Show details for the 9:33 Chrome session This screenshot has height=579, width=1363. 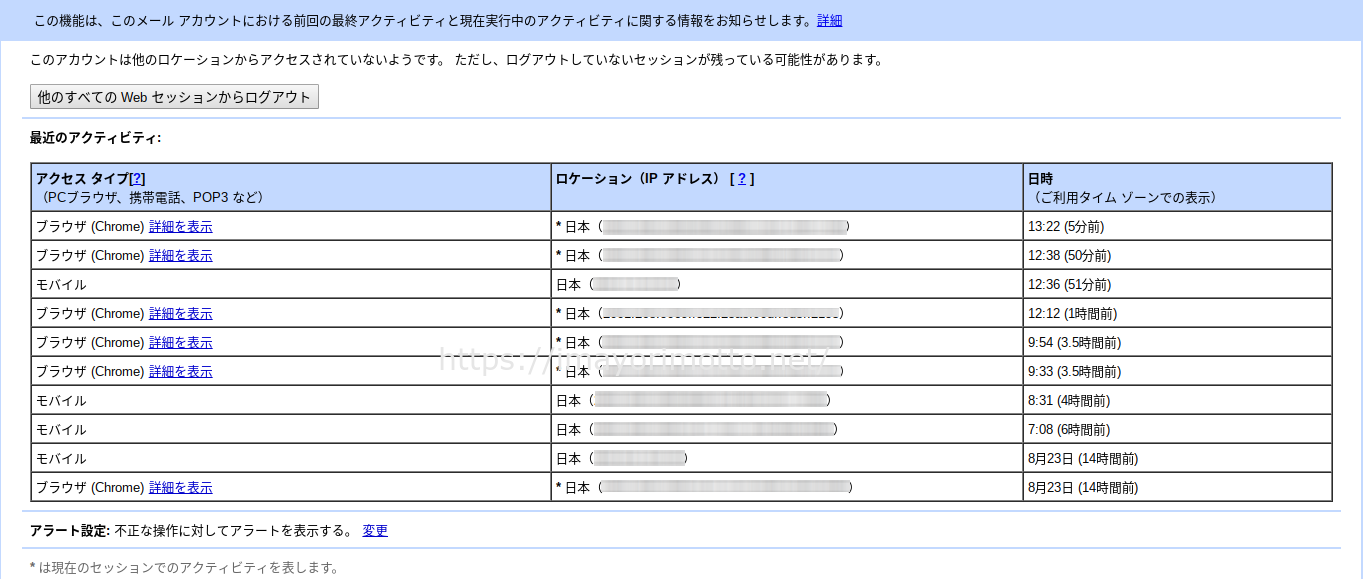click(x=181, y=372)
